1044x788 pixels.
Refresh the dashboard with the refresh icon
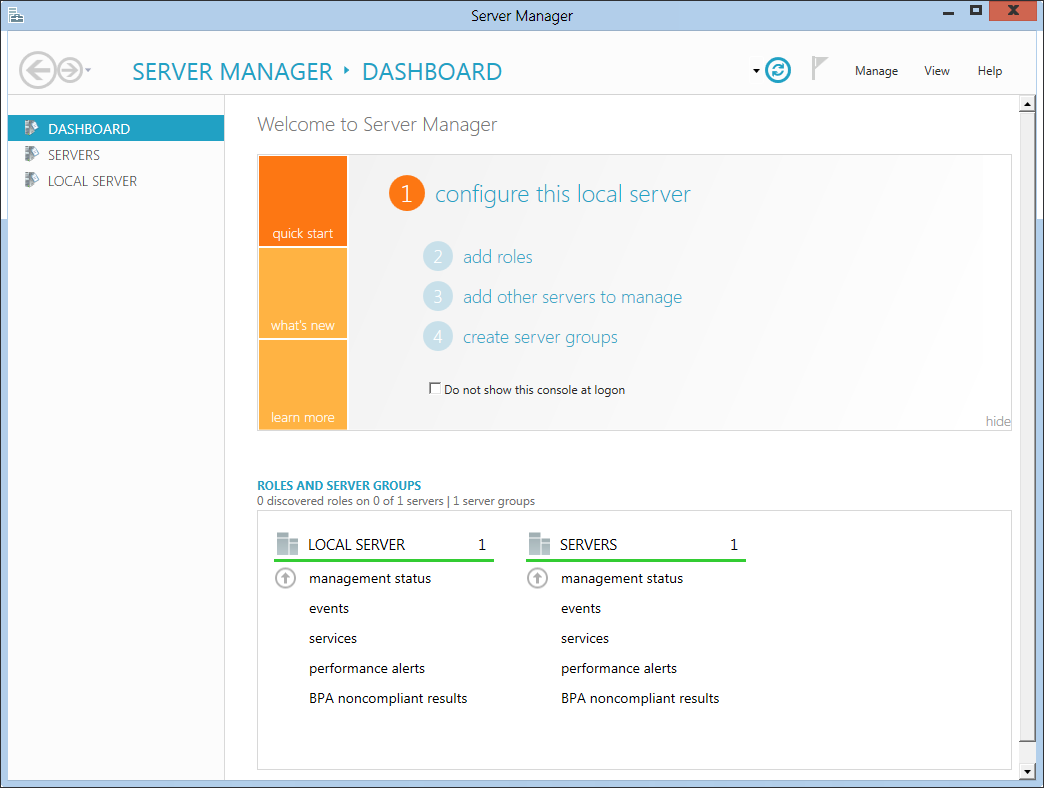[x=778, y=70]
